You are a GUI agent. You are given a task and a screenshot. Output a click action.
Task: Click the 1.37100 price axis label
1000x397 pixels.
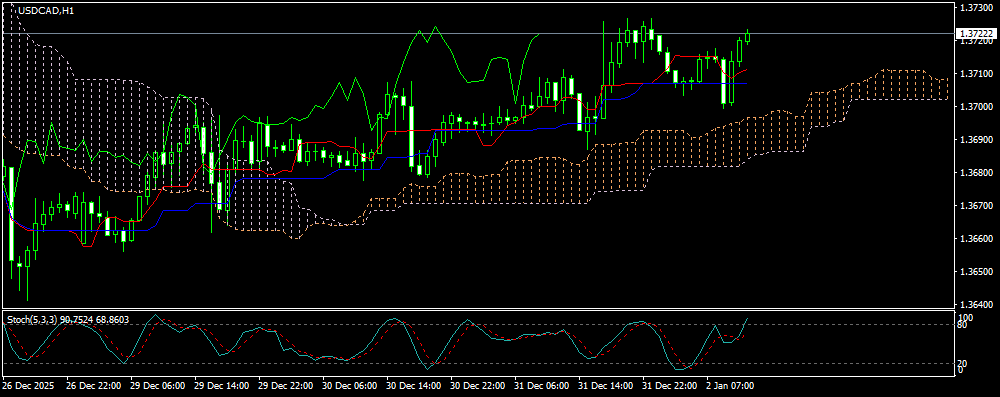(x=976, y=74)
